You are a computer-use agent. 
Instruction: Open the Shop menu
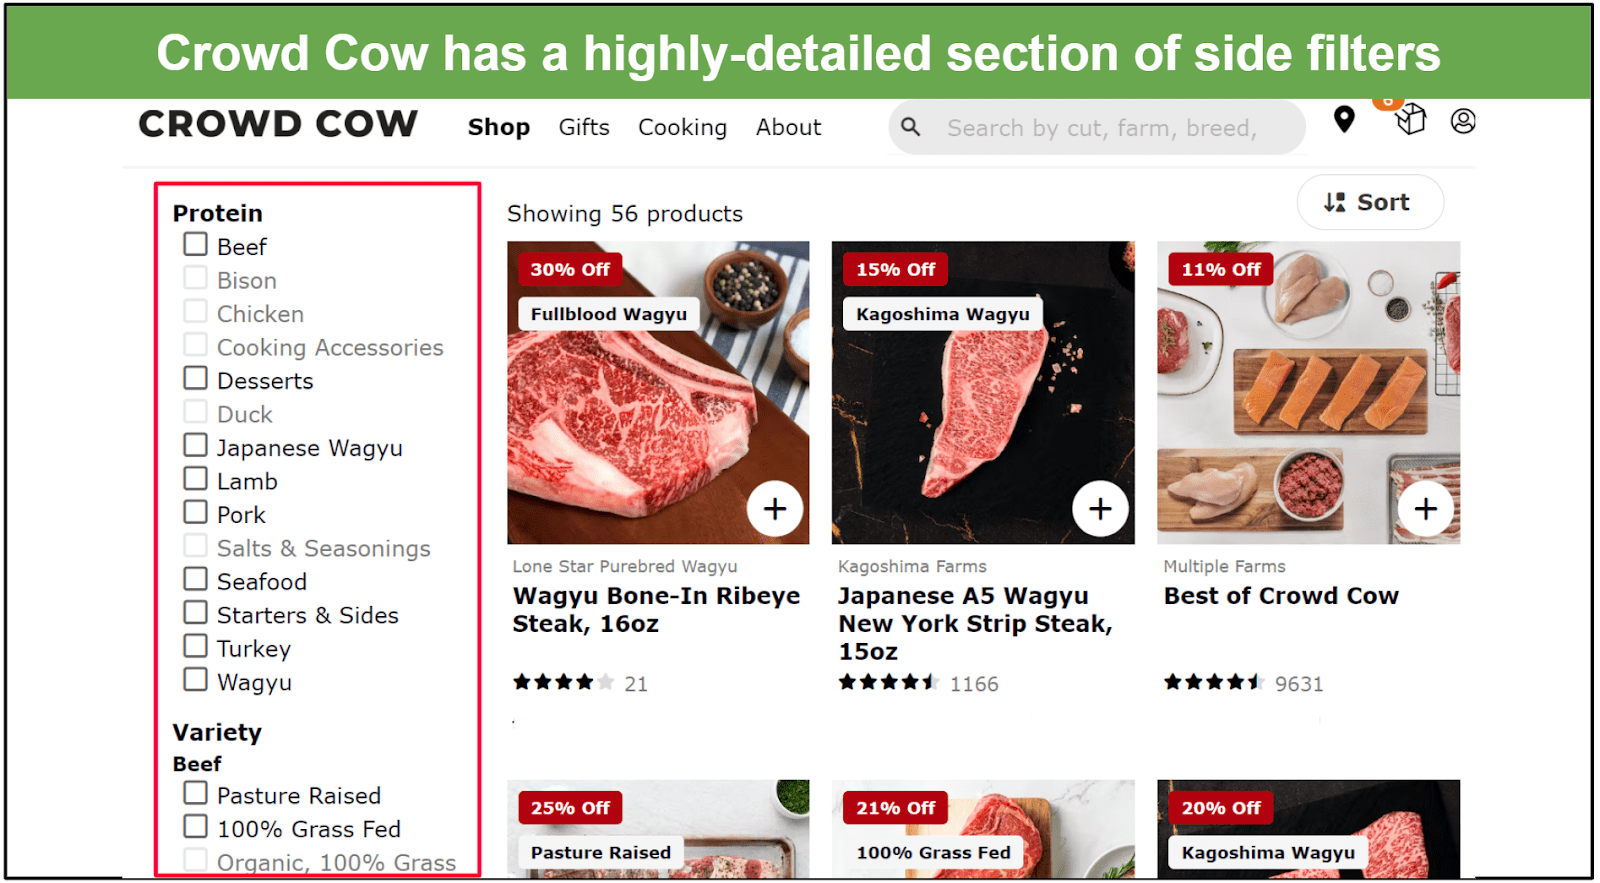pos(499,127)
